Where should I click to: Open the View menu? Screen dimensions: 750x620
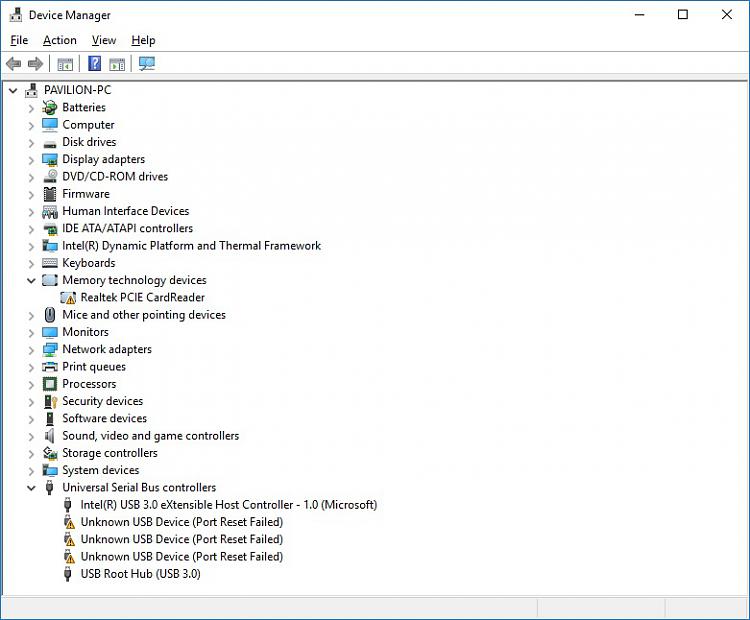click(104, 40)
